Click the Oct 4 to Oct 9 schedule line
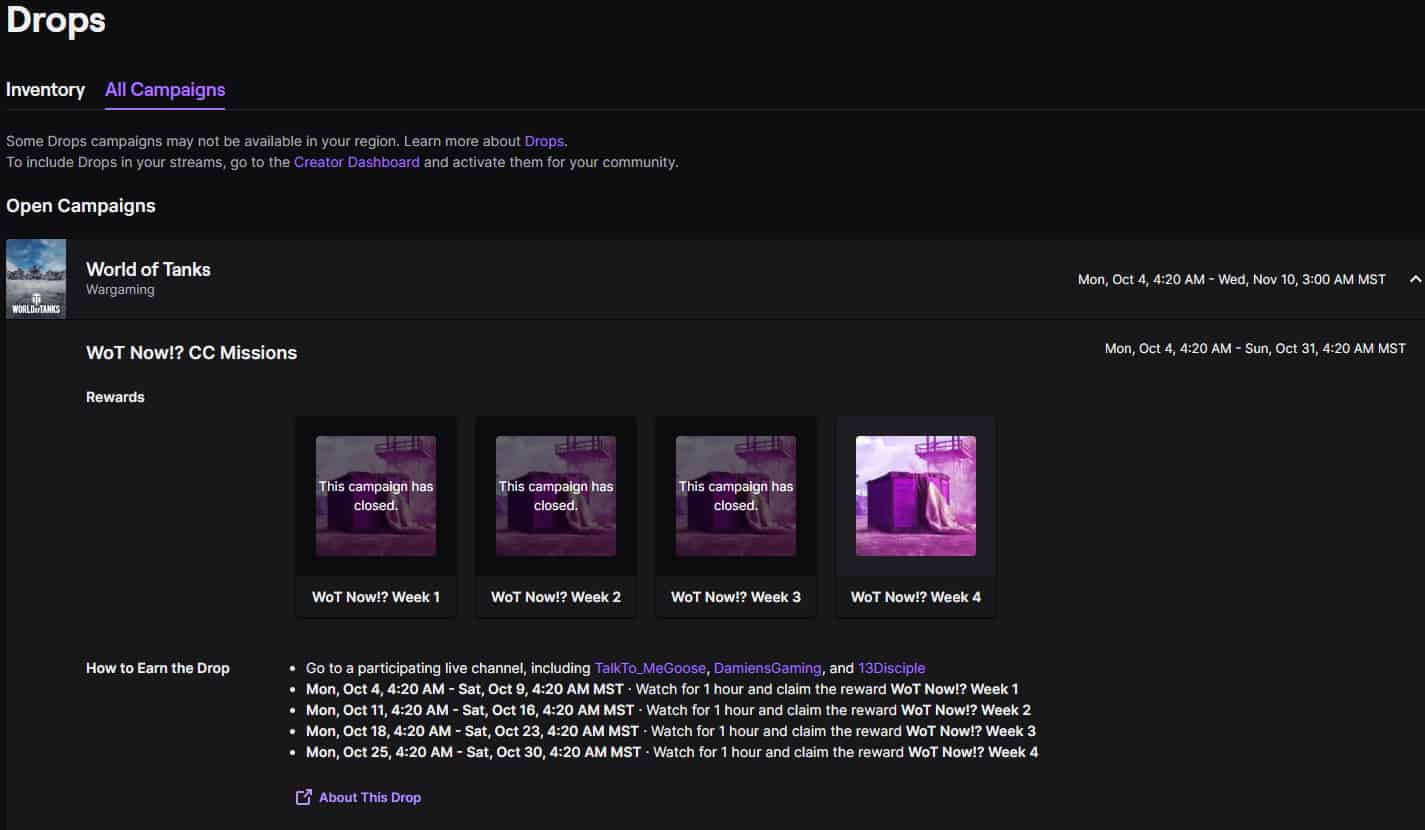This screenshot has height=830, width=1425. tap(662, 689)
